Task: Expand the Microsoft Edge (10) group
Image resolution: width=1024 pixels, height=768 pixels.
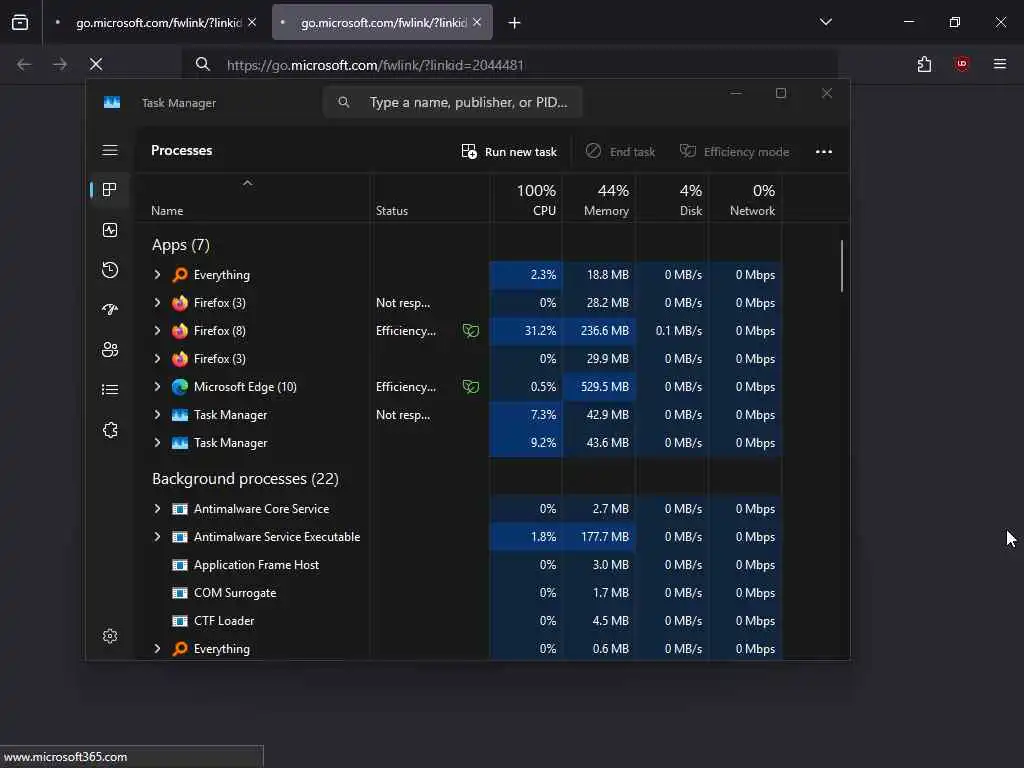Action: pos(157,387)
